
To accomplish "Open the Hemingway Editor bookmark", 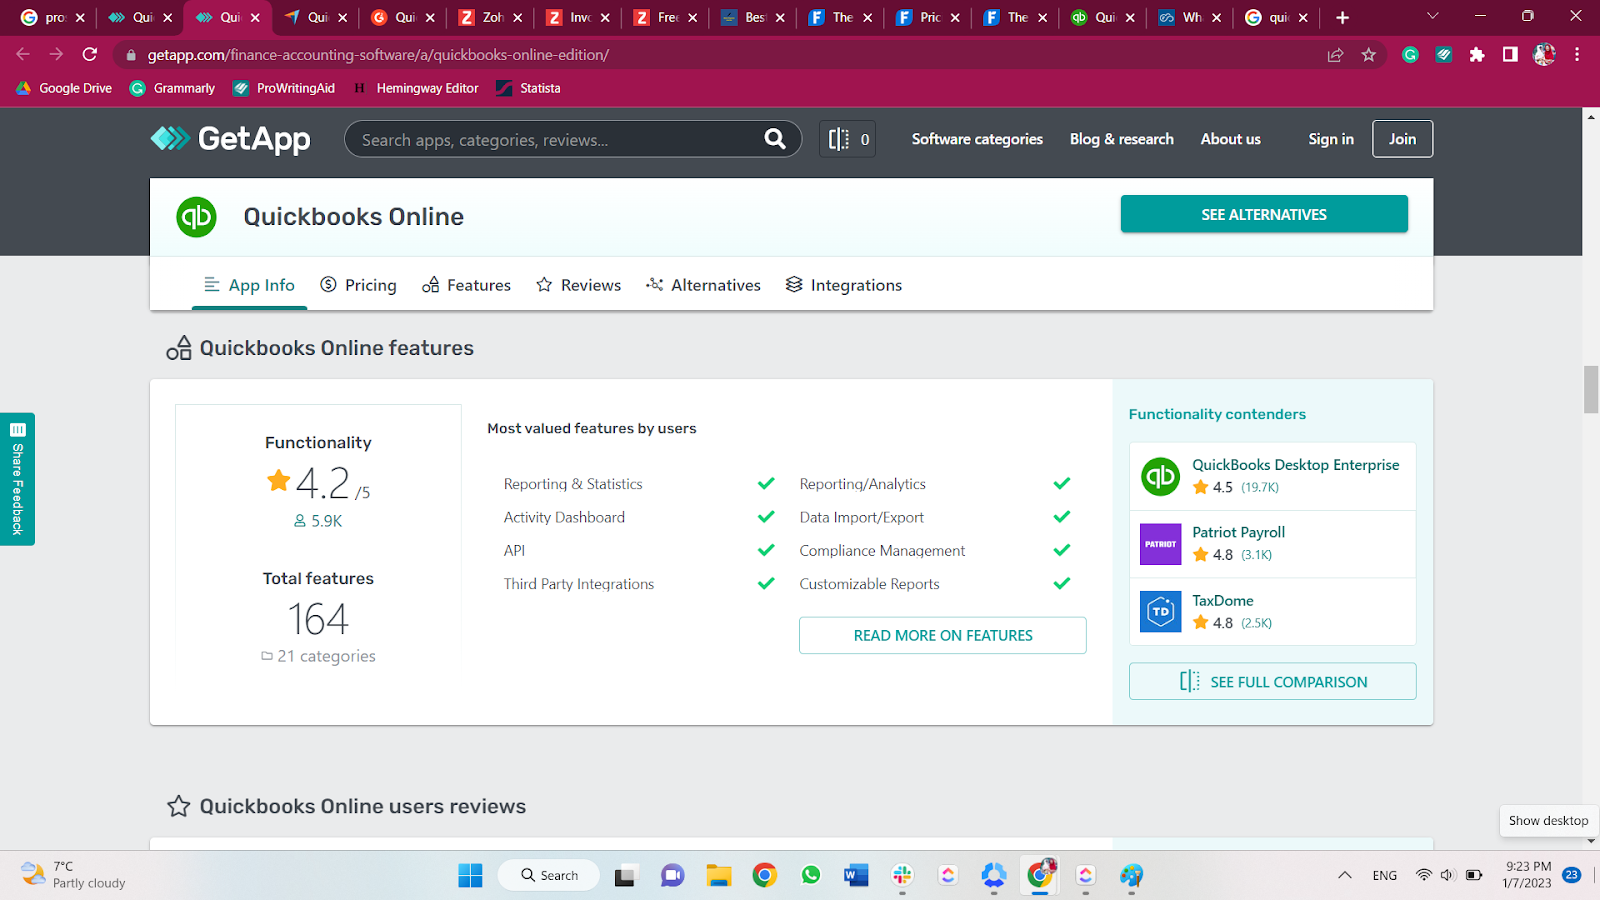I will 416,88.
